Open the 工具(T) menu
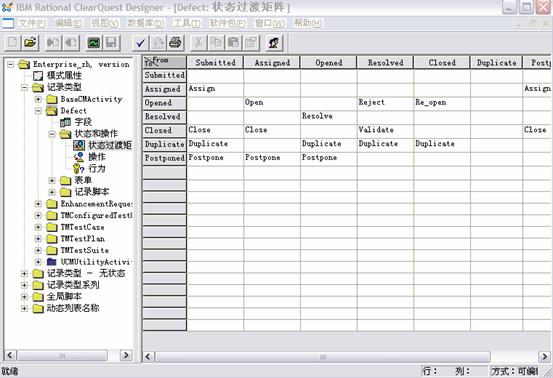 click(x=187, y=24)
